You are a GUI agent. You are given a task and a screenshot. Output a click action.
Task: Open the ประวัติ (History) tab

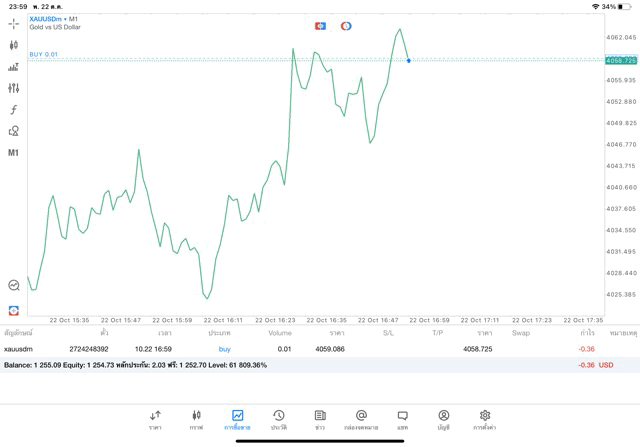point(278,420)
